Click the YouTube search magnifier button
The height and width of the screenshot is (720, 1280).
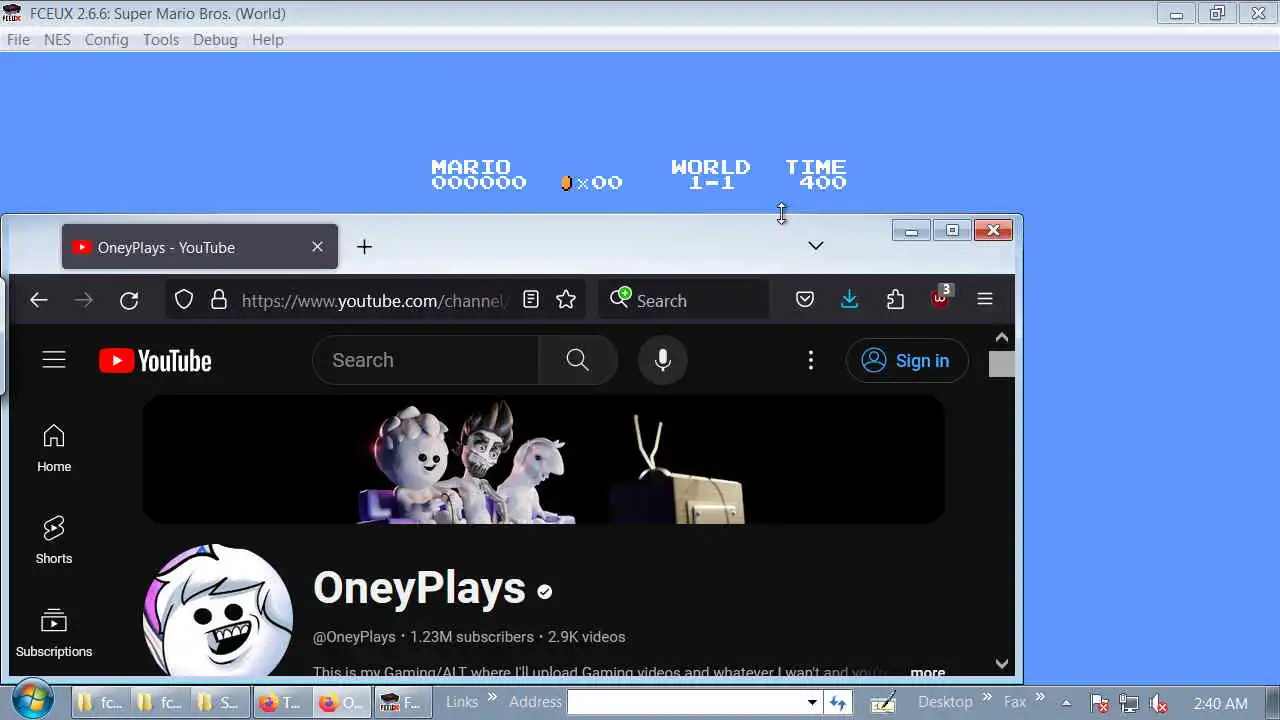[577, 360]
